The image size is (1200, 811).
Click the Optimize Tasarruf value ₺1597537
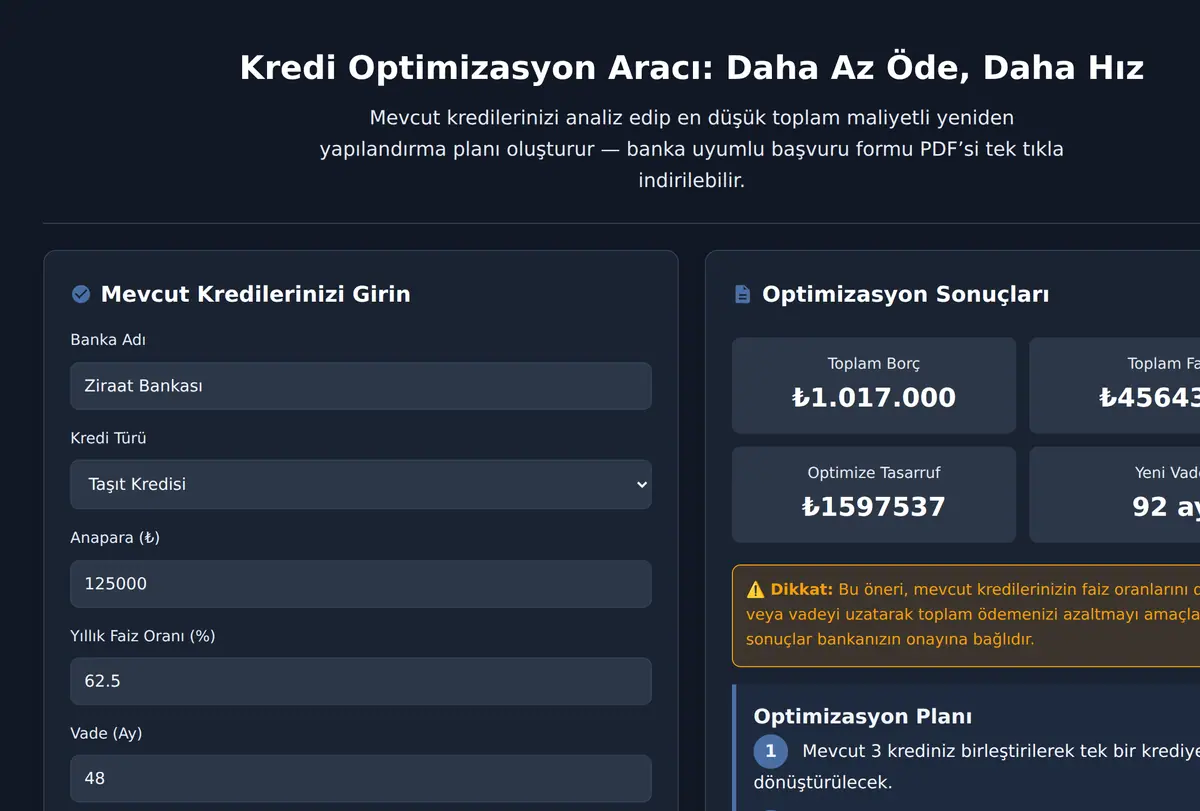tap(874, 507)
